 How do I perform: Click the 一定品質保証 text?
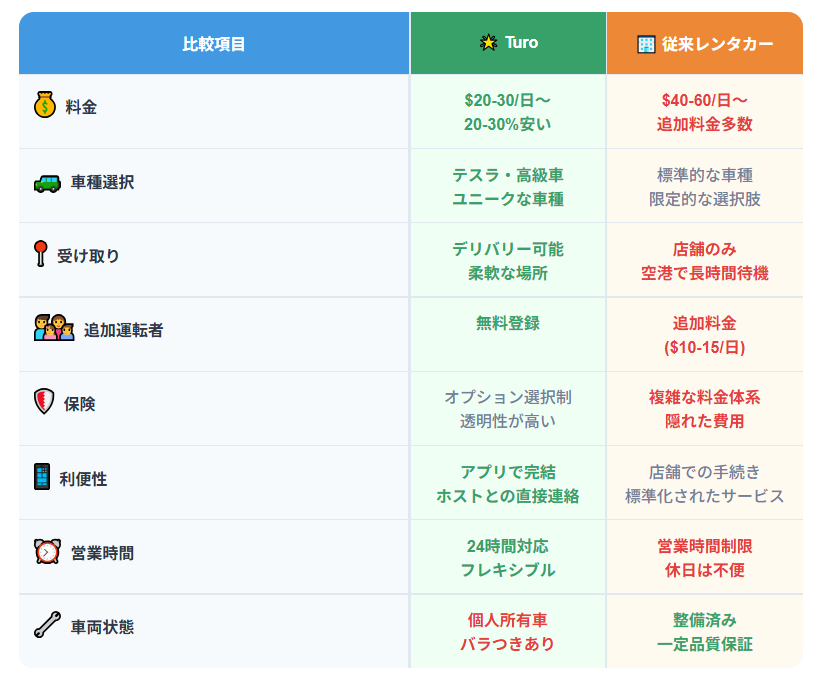(x=705, y=645)
